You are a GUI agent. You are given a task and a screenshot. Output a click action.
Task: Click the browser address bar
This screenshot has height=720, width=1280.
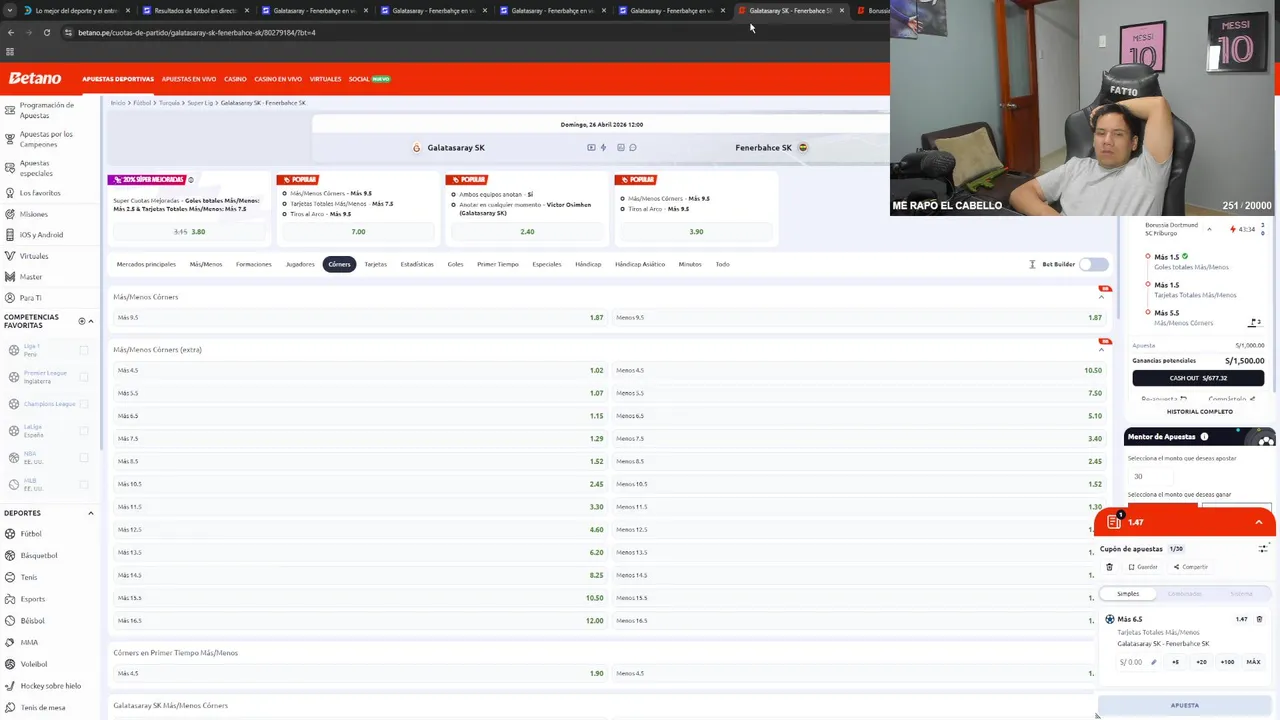(x=470, y=32)
